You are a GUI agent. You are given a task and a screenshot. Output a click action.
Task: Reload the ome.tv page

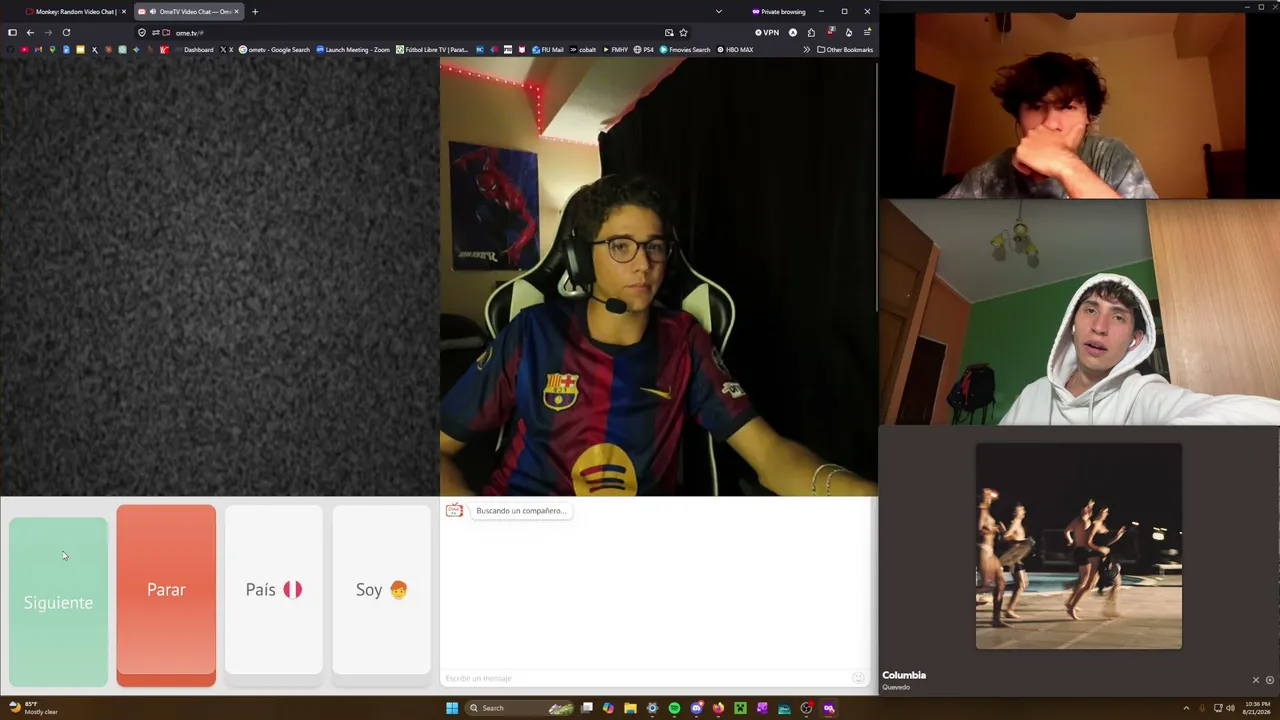66,33
